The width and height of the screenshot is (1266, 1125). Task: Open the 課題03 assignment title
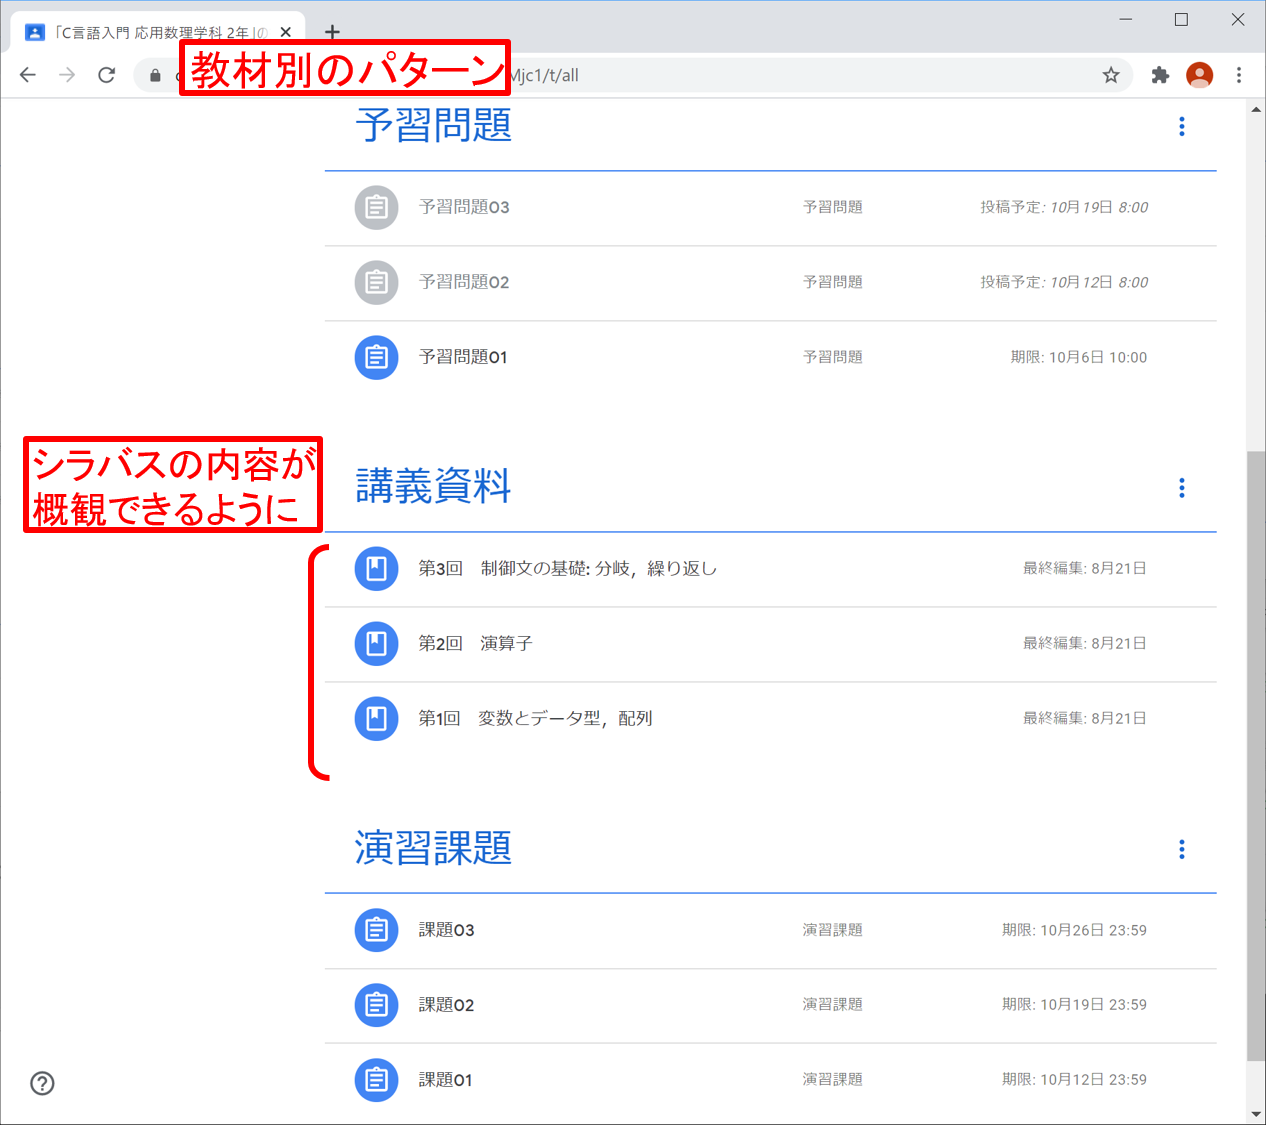pos(446,930)
